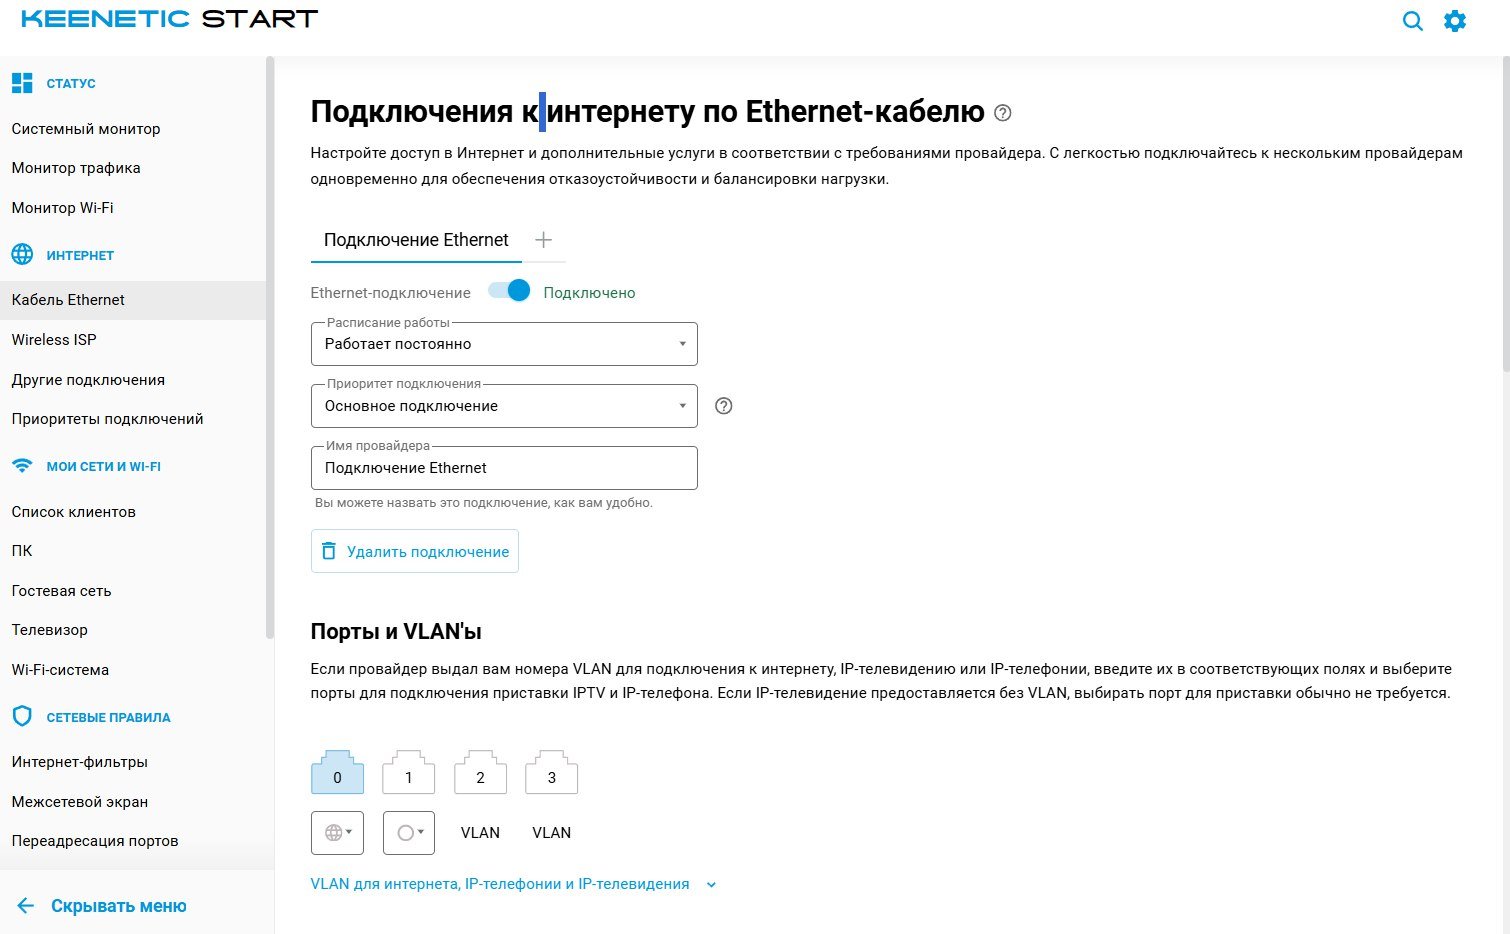Click the Имя провайдера input field

504,468
